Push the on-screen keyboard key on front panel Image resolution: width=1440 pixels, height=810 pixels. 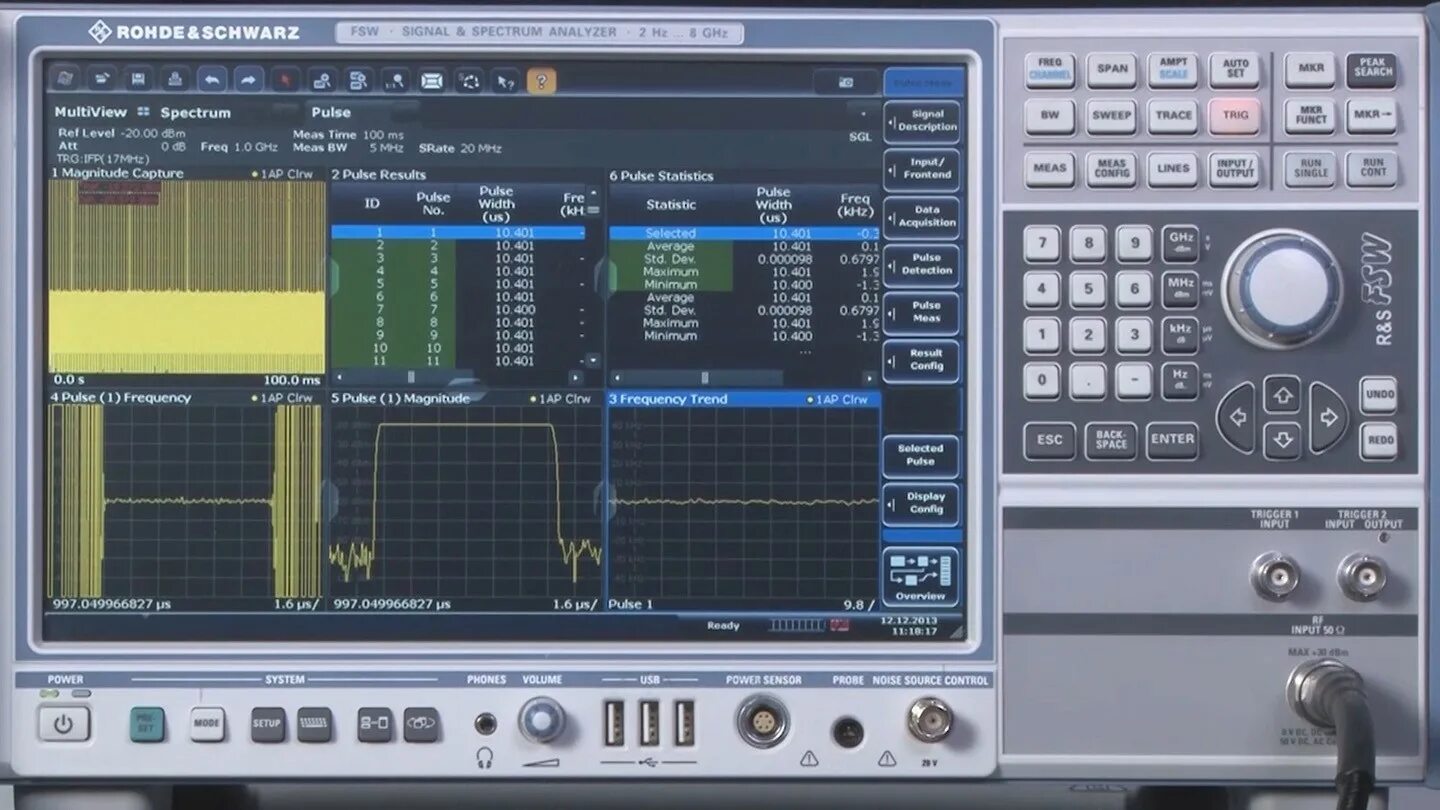coord(314,724)
